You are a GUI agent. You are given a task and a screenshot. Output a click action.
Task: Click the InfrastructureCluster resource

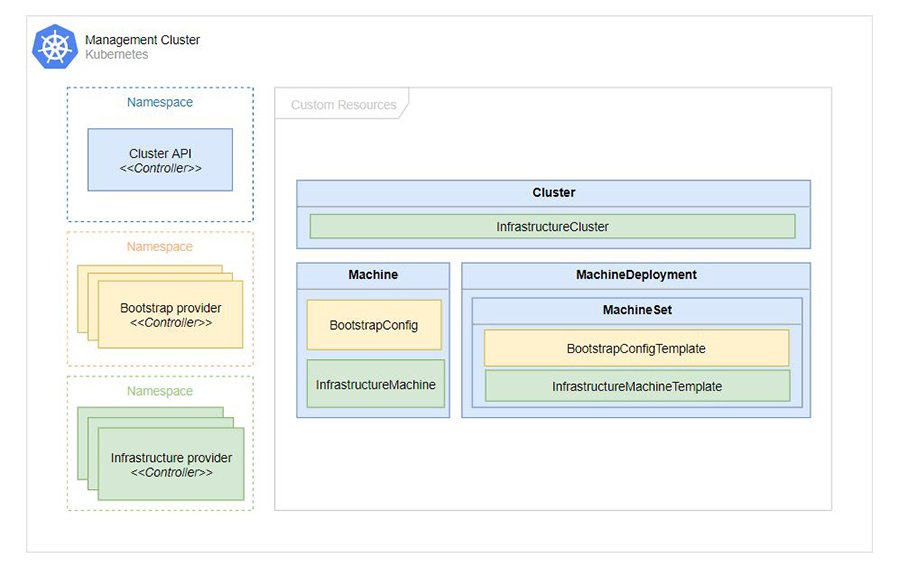pyautogui.click(x=552, y=226)
